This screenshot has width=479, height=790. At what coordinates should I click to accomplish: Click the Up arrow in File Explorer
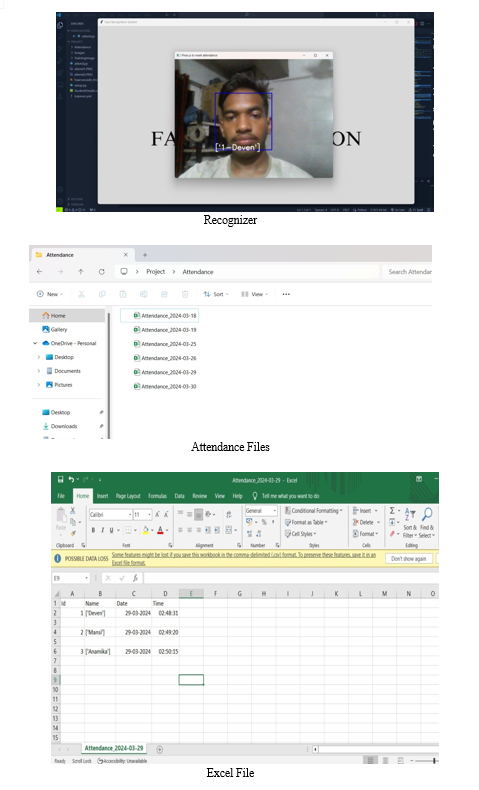81,272
